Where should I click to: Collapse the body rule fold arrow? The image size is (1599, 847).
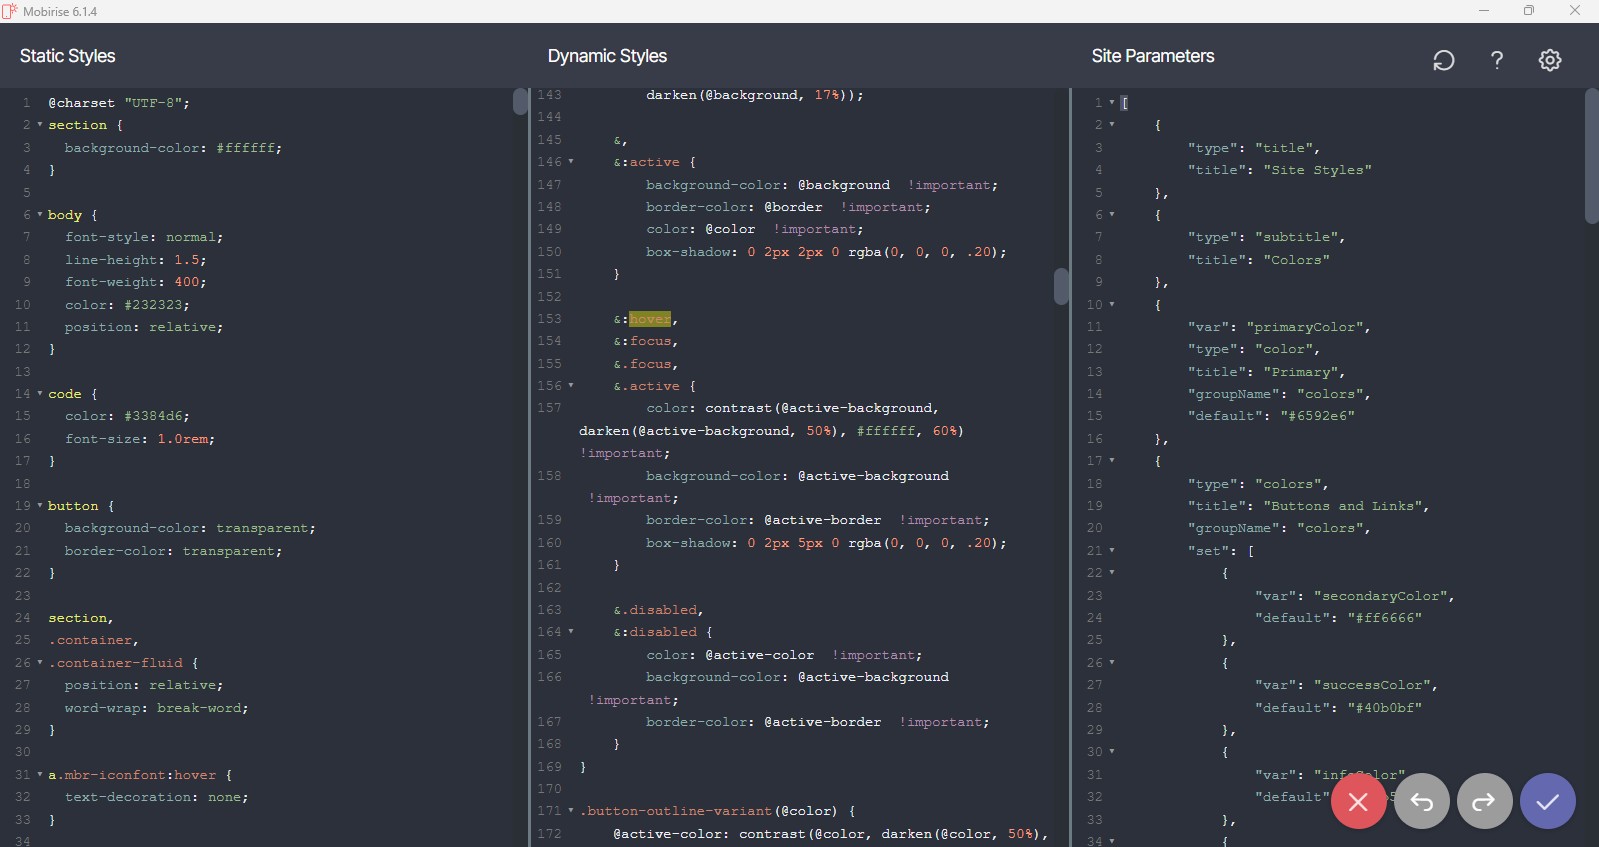[40, 215]
